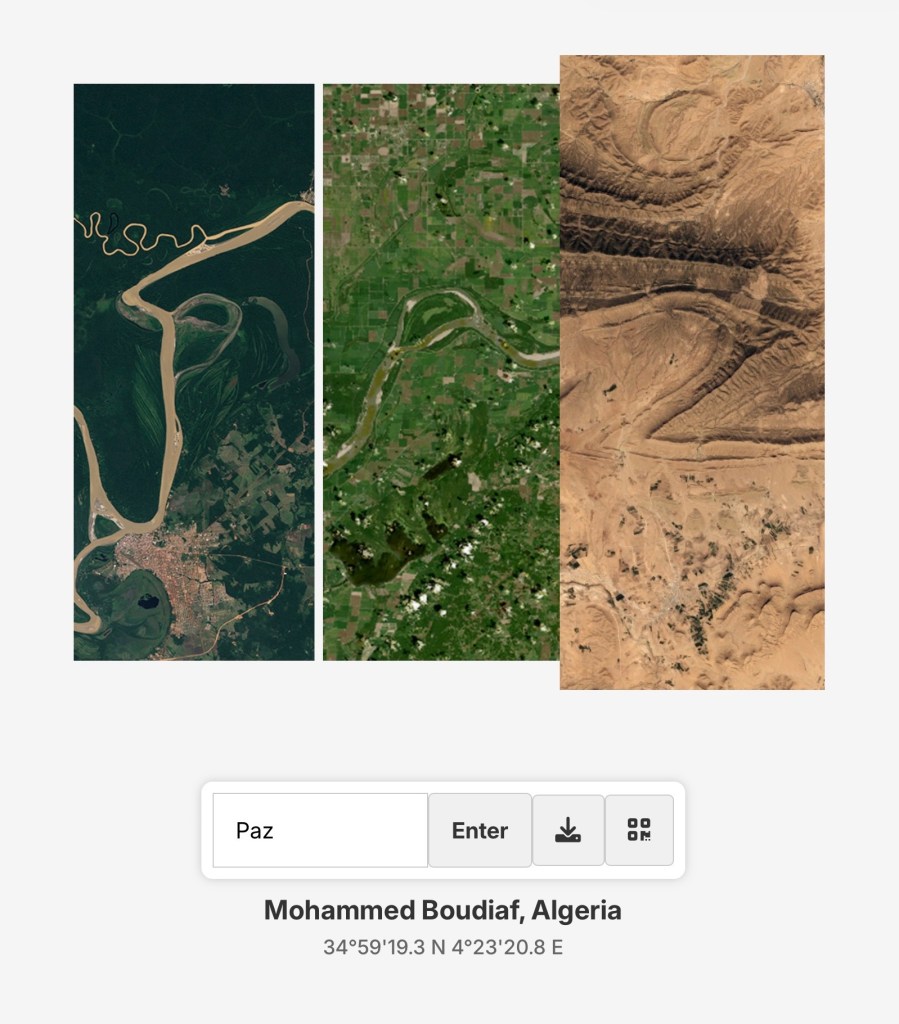Select the dark river satellite tile
This screenshot has width=899, height=1024.
[x=194, y=372]
